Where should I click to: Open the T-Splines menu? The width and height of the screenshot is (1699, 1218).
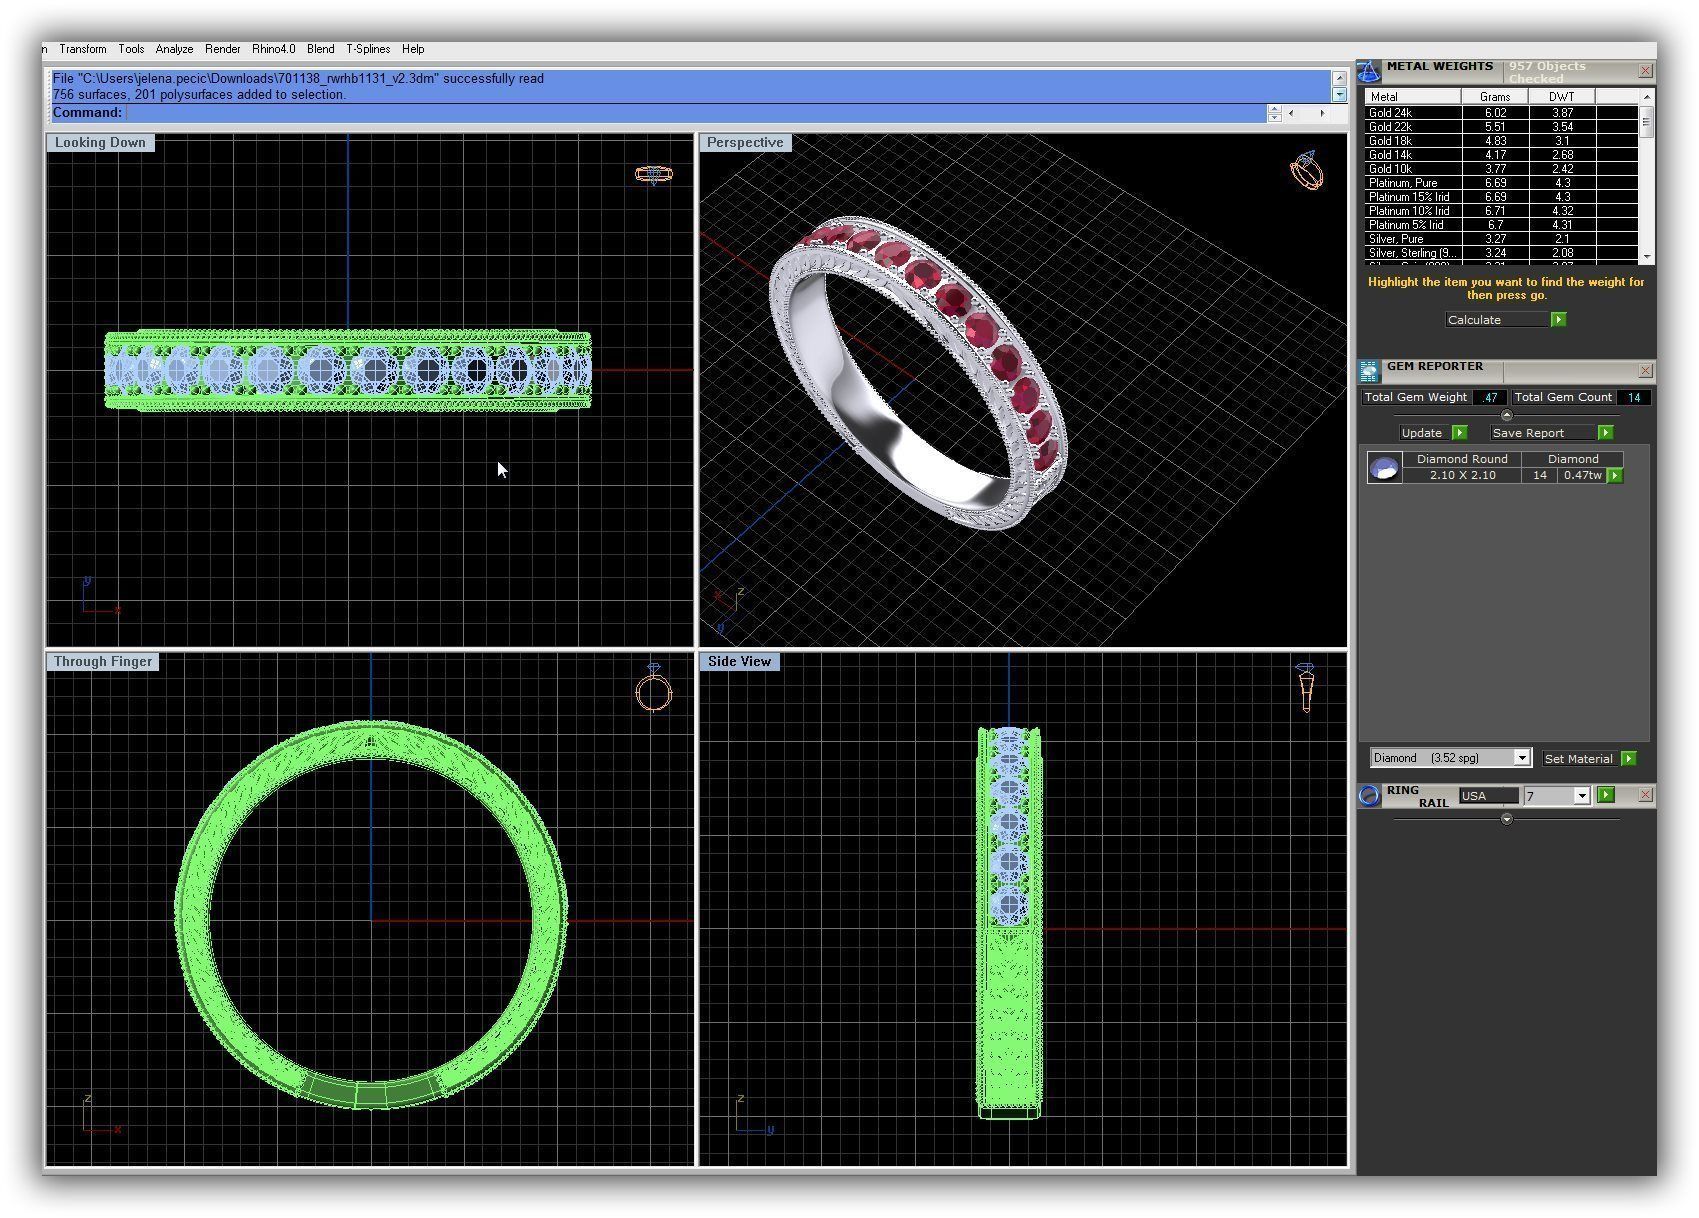click(x=368, y=49)
